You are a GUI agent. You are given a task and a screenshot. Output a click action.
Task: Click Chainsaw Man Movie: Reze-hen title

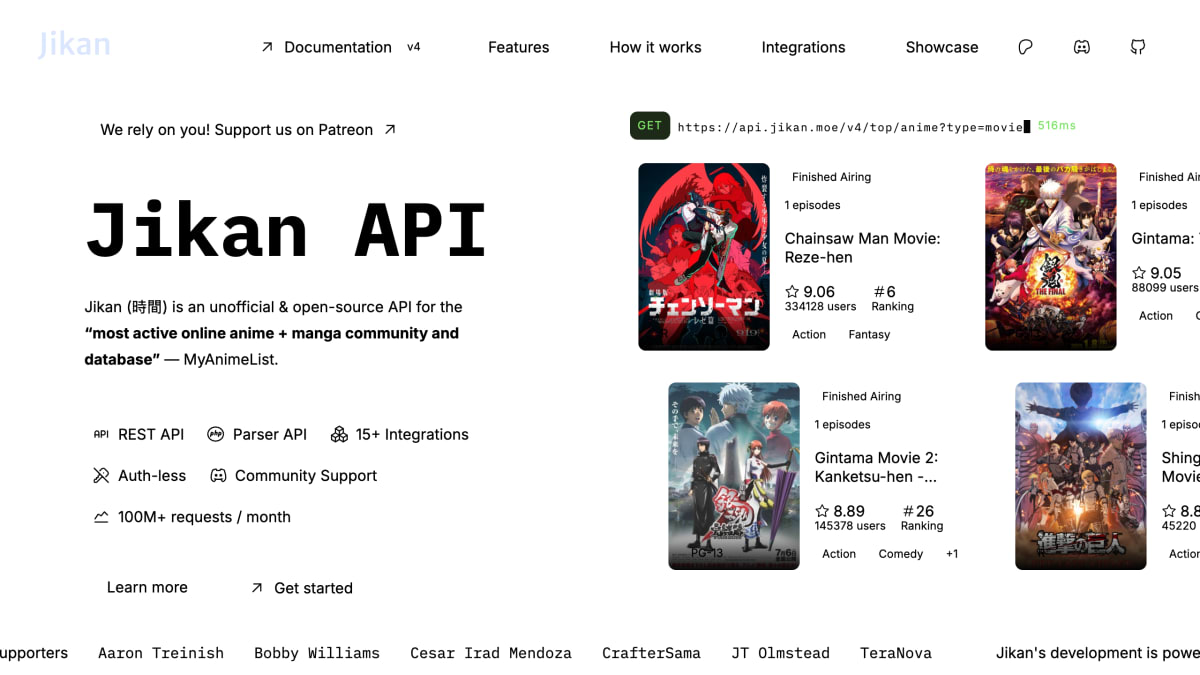(x=862, y=248)
